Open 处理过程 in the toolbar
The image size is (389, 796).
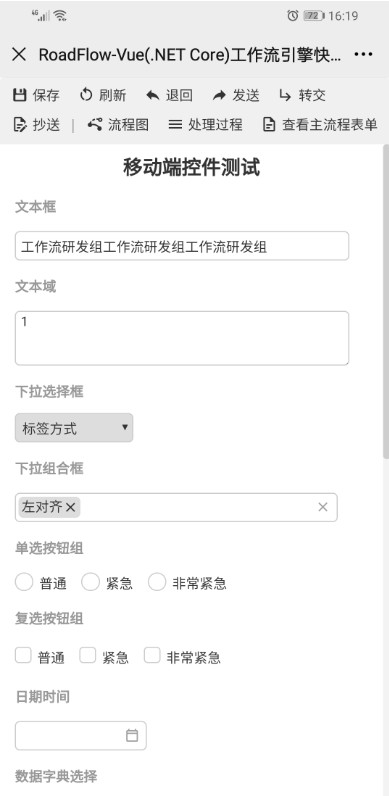pyautogui.click(x=206, y=124)
